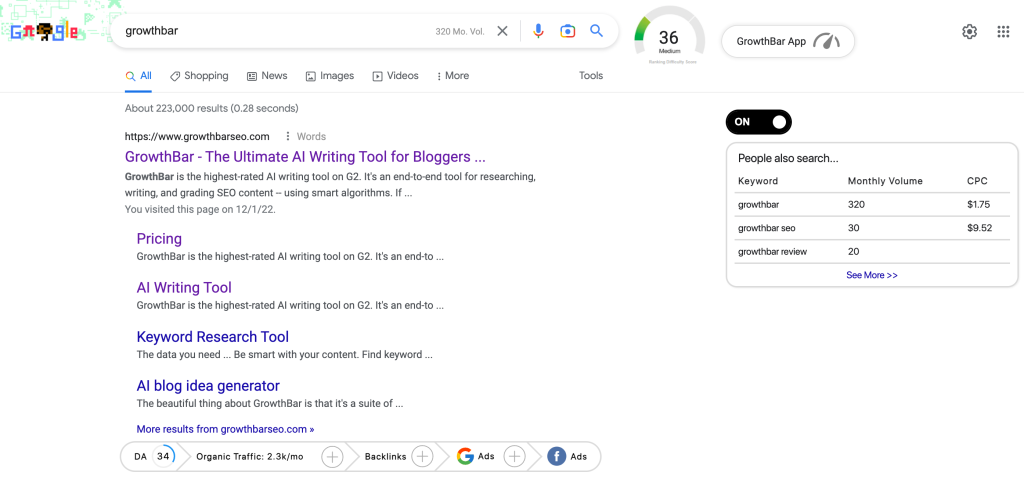The width and height of the screenshot is (1024, 497).
Task: Click the Google G Ads icon
Action: click(465, 457)
